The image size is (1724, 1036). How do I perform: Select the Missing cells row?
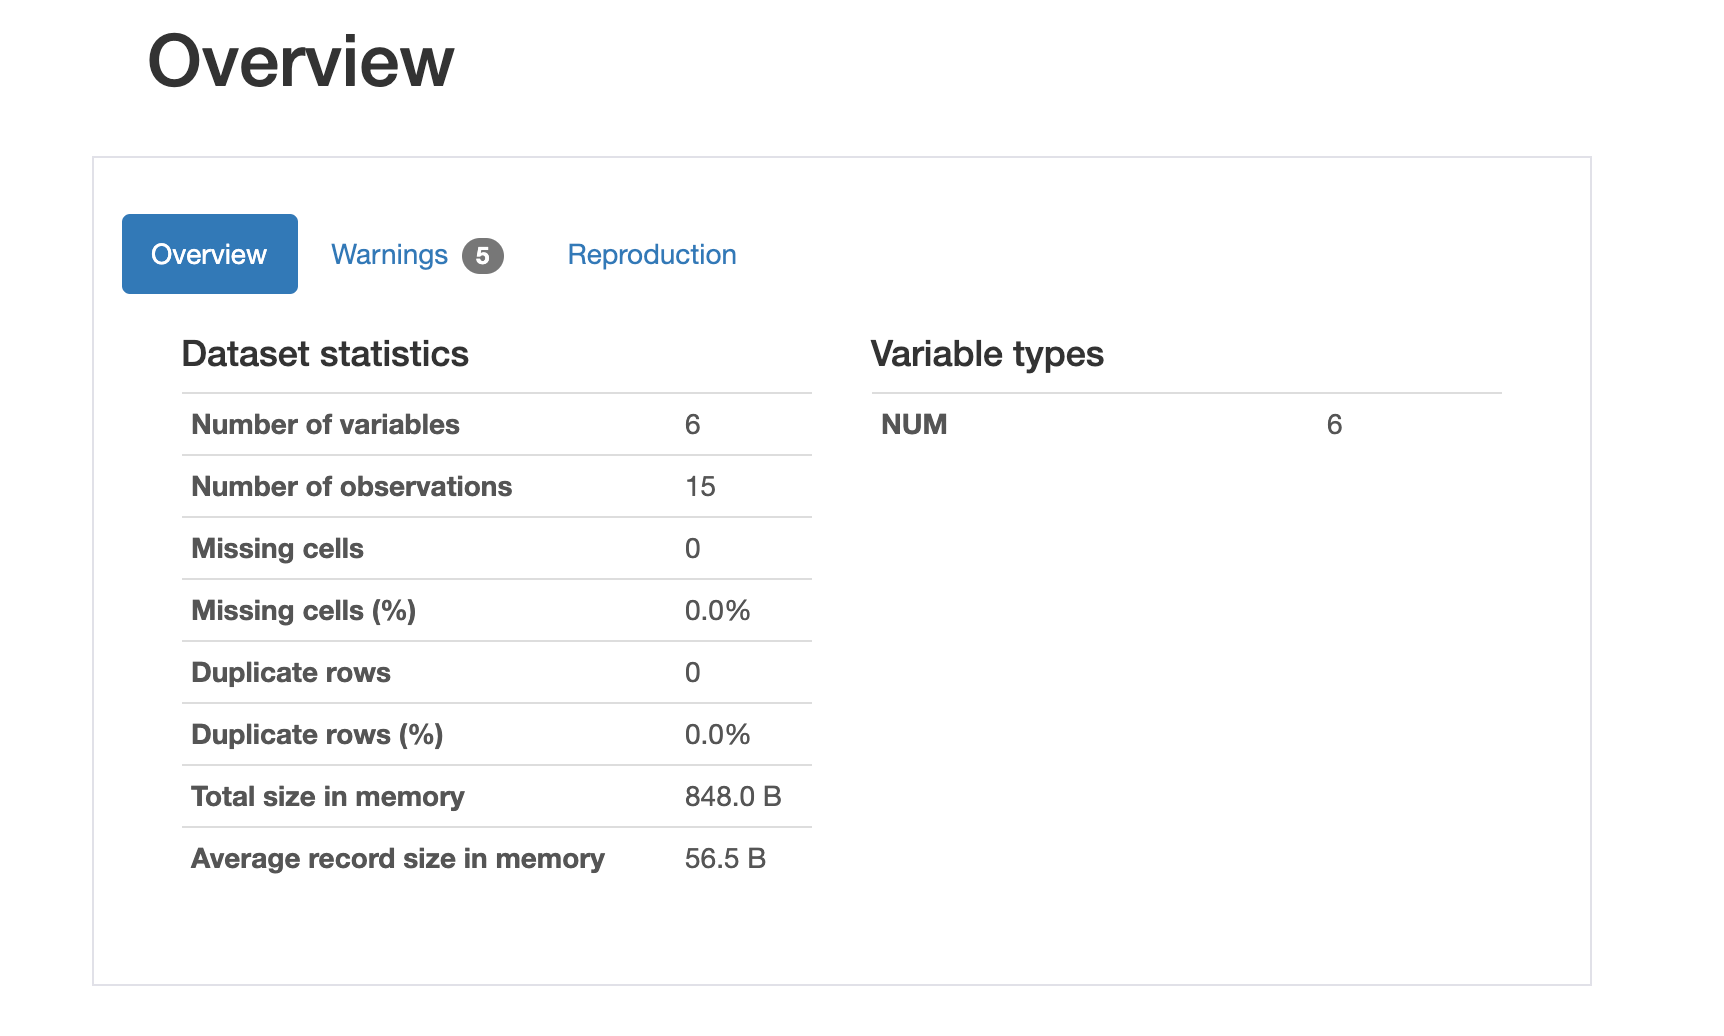pos(277,548)
